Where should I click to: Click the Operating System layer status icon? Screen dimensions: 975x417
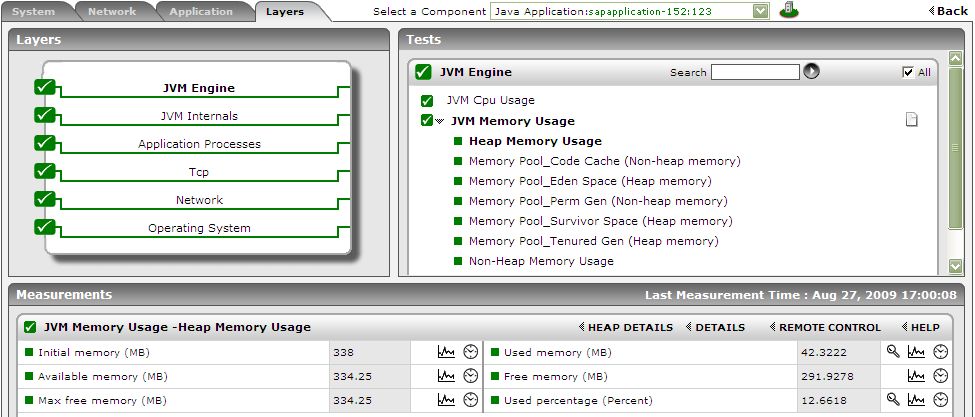pos(45,227)
